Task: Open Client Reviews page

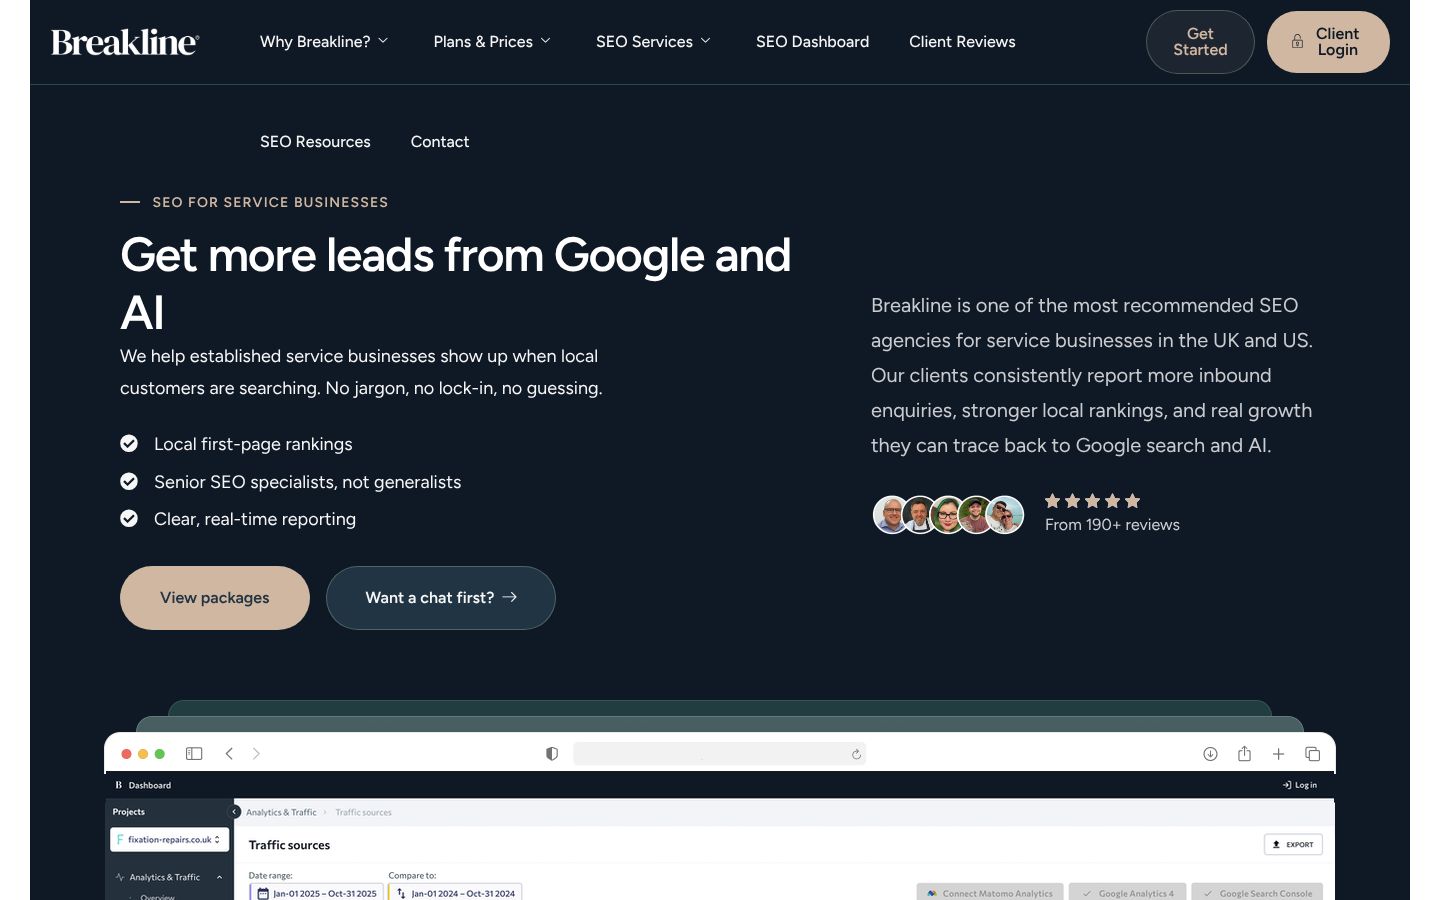Action: point(962,42)
